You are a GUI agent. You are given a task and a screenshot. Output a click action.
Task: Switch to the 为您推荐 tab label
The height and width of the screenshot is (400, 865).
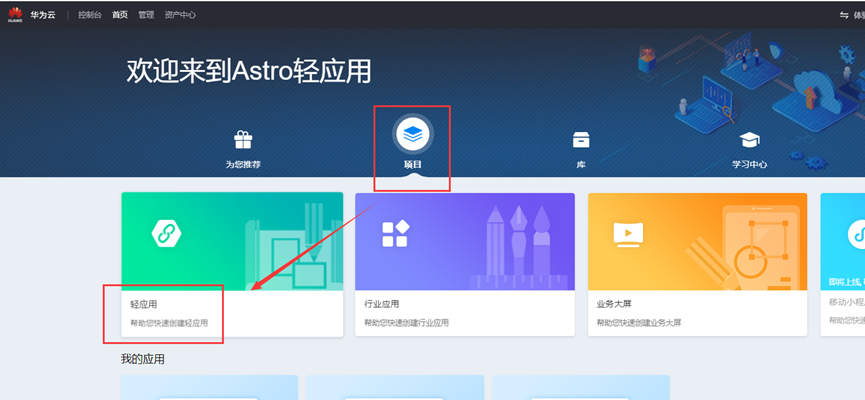tap(243, 164)
